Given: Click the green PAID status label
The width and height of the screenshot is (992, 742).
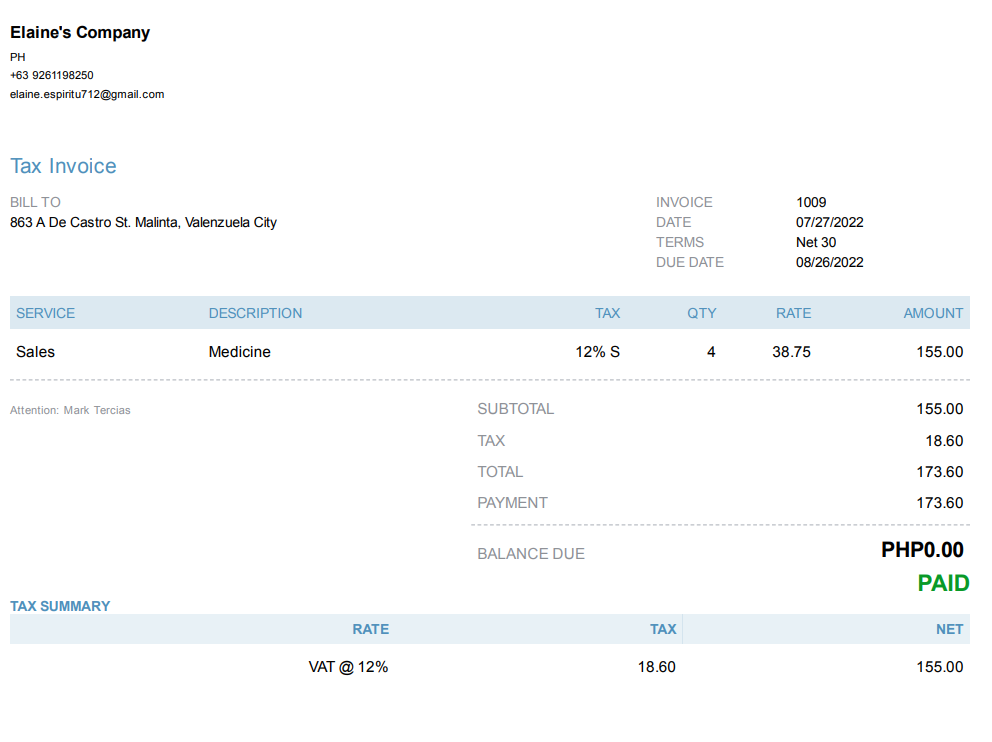Looking at the screenshot, I should (943, 583).
